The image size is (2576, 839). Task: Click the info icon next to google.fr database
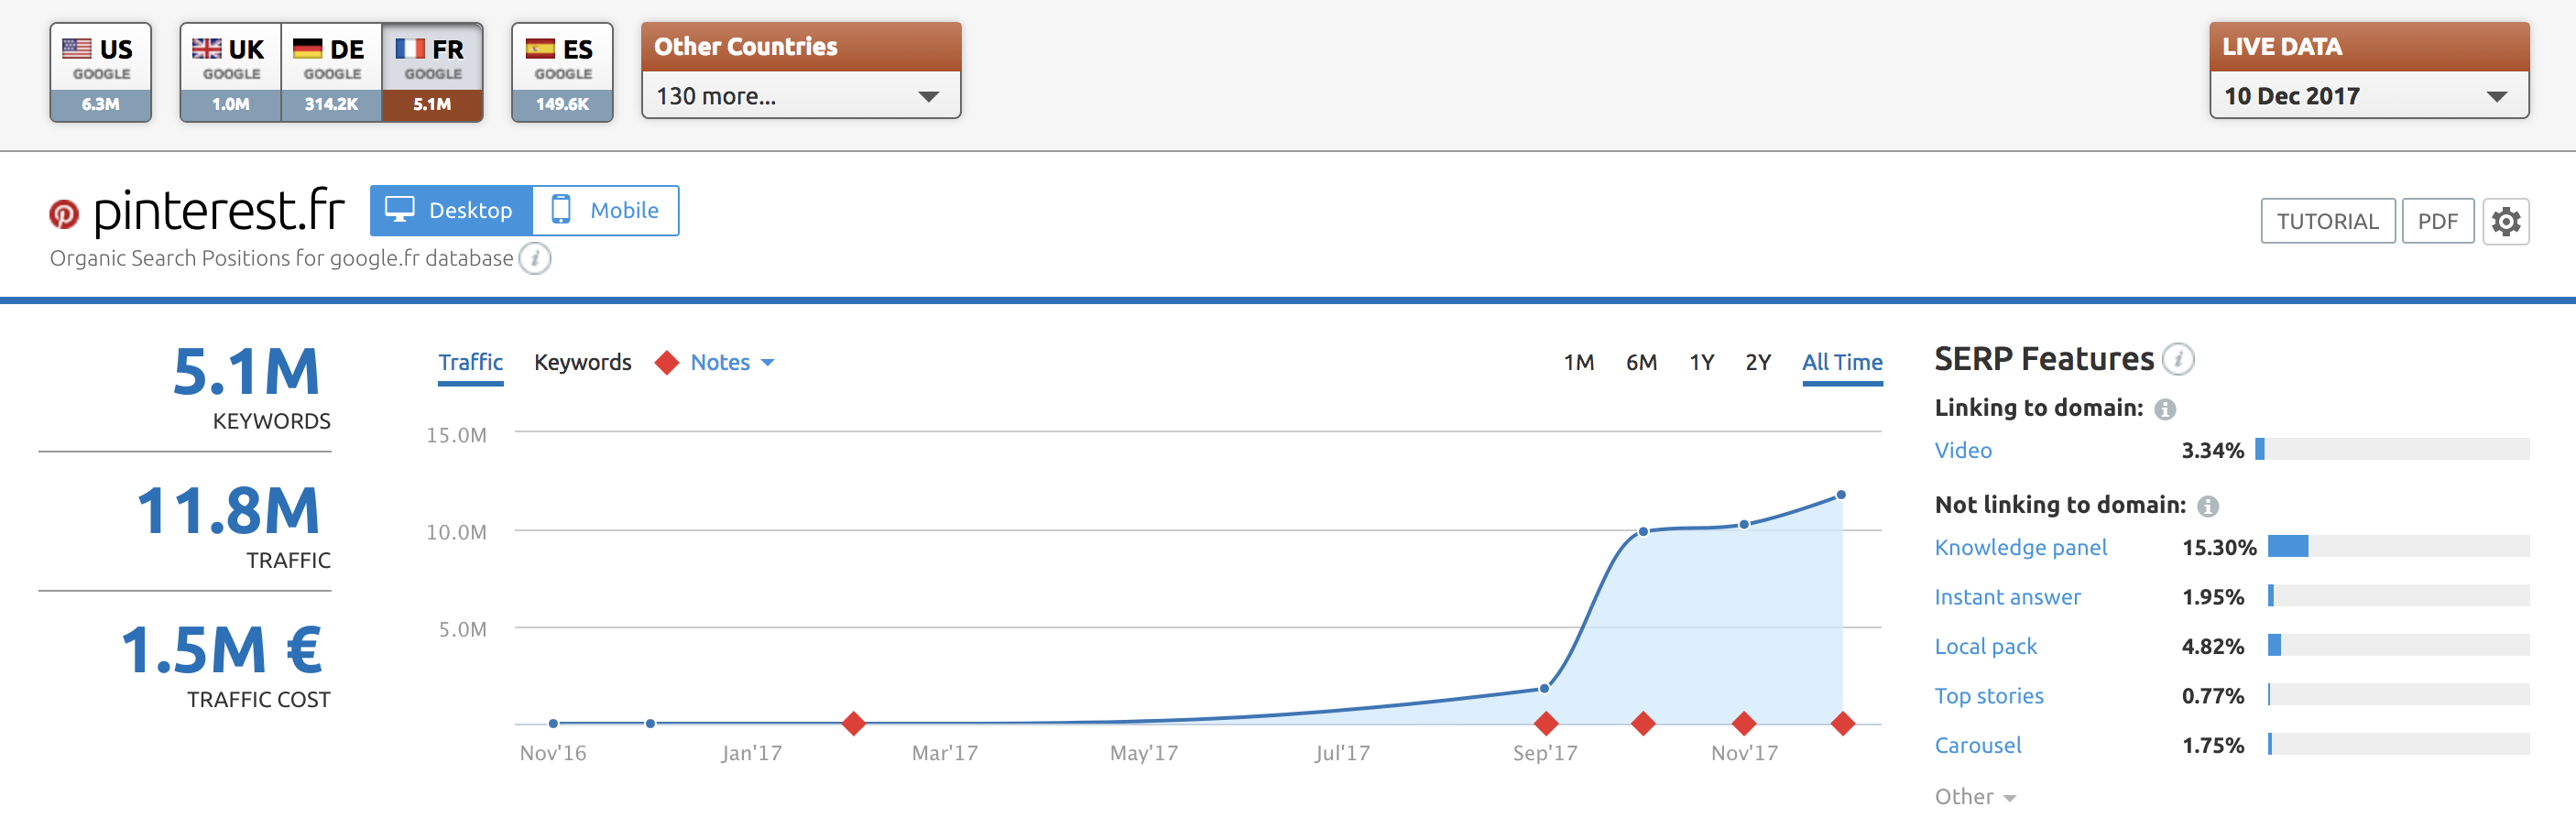535,259
